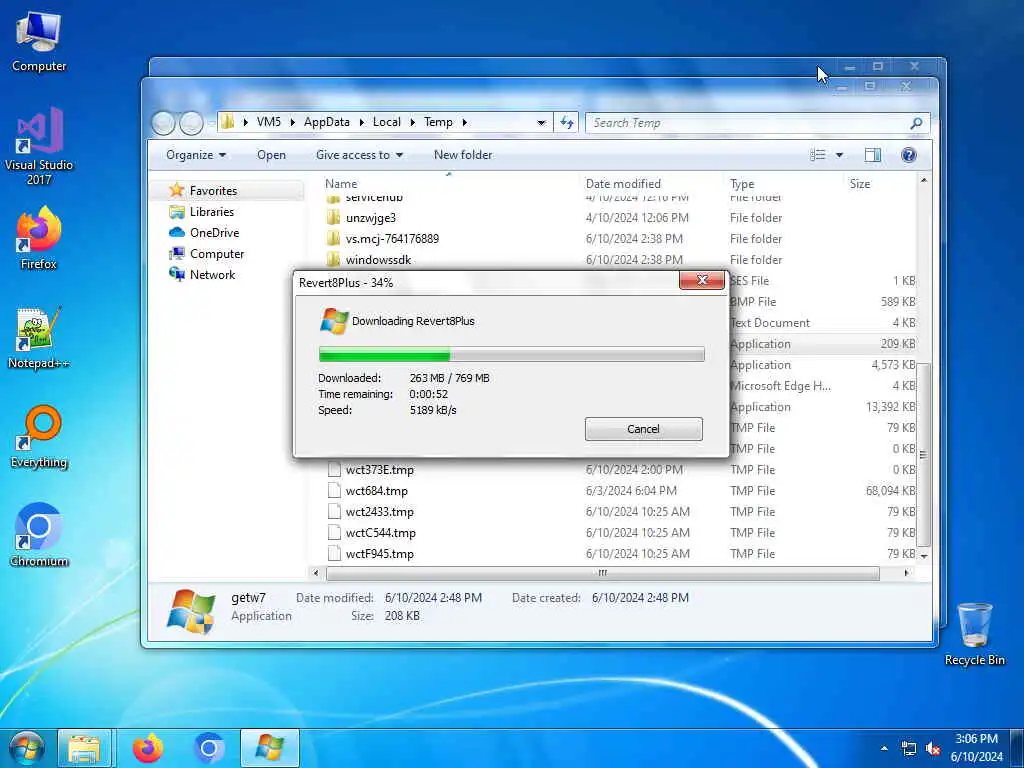Click the search magnifier icon

(x=916, y=123)
